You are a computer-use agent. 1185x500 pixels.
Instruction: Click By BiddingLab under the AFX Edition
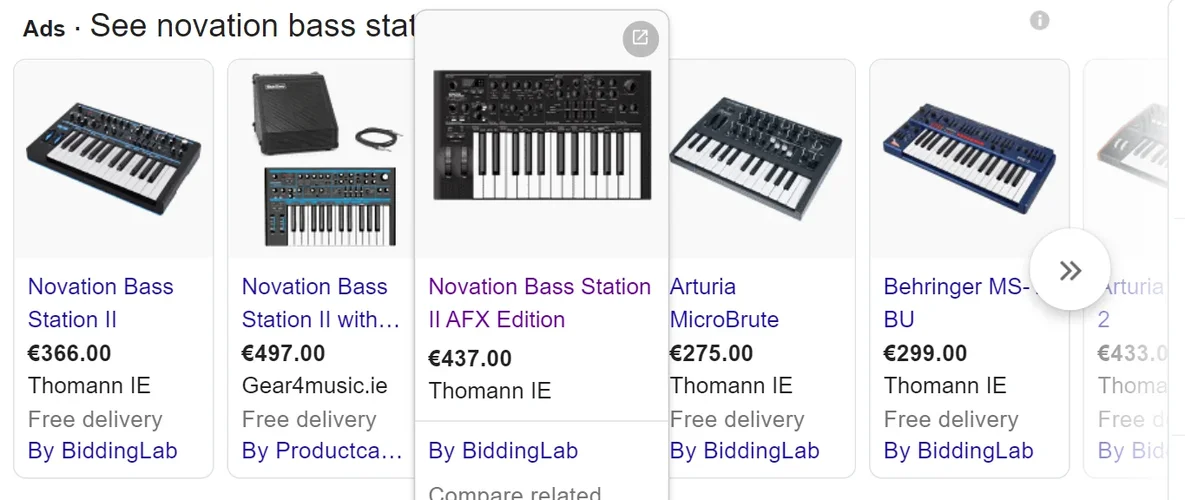[503, 451]
